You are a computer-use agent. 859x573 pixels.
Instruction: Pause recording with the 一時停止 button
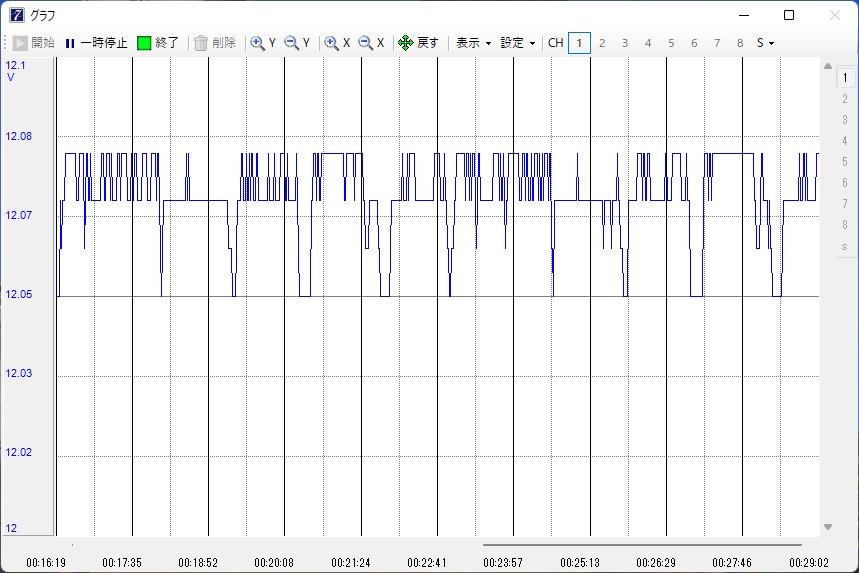tap(96, 43)
